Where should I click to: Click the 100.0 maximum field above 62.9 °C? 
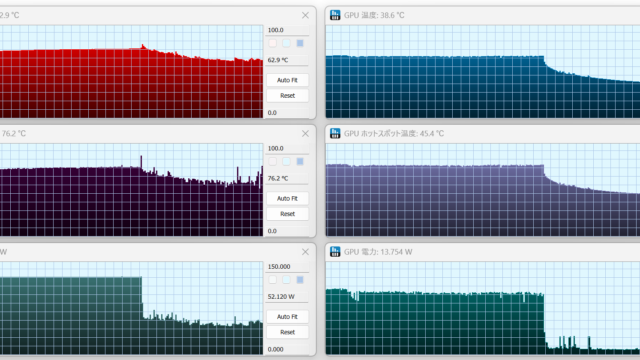[x=287, y=30]
